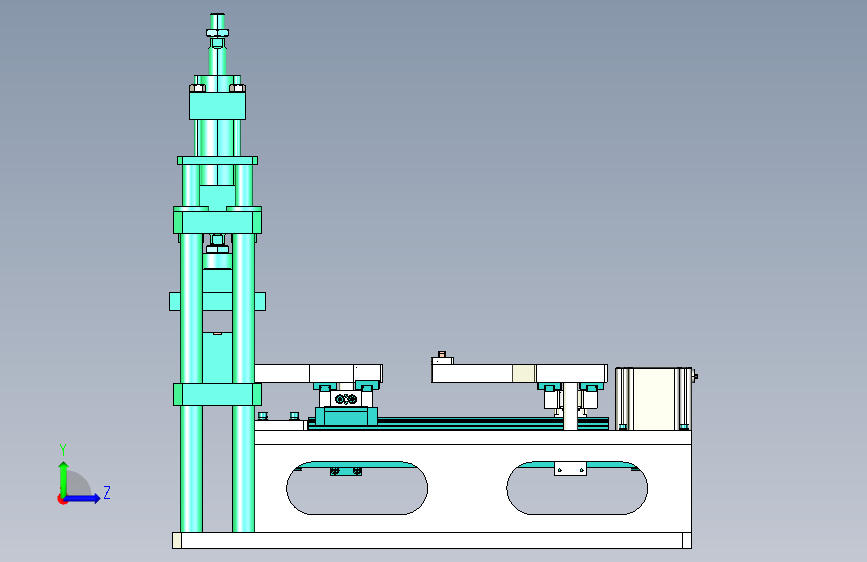Select the white vertical post near right arm
Screen dimensions: 867x562
pos(570,406)
